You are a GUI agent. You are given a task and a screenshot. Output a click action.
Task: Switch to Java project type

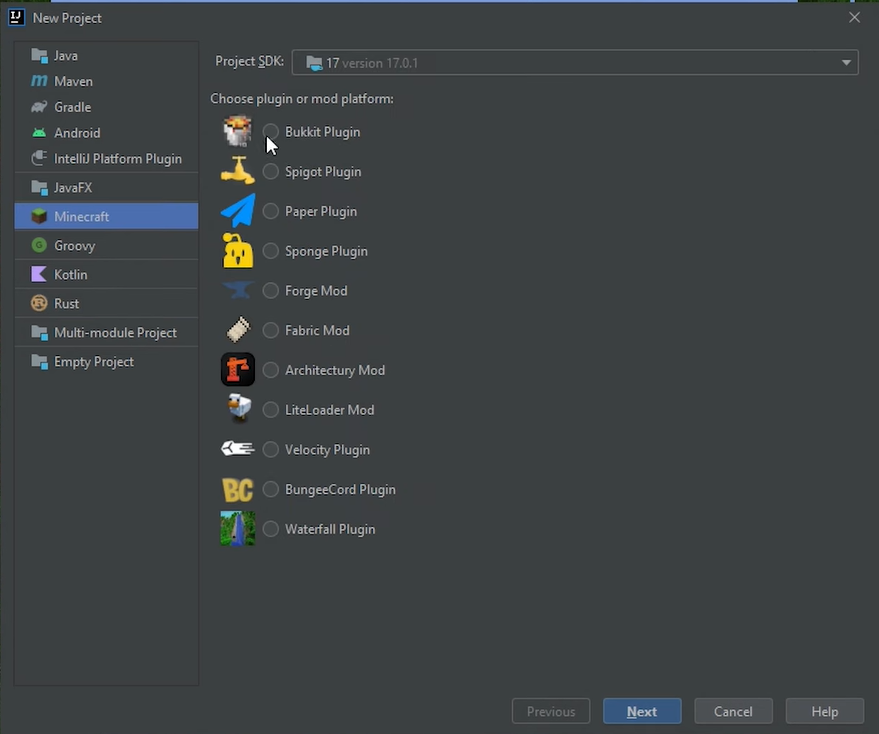tap(107, 56)
